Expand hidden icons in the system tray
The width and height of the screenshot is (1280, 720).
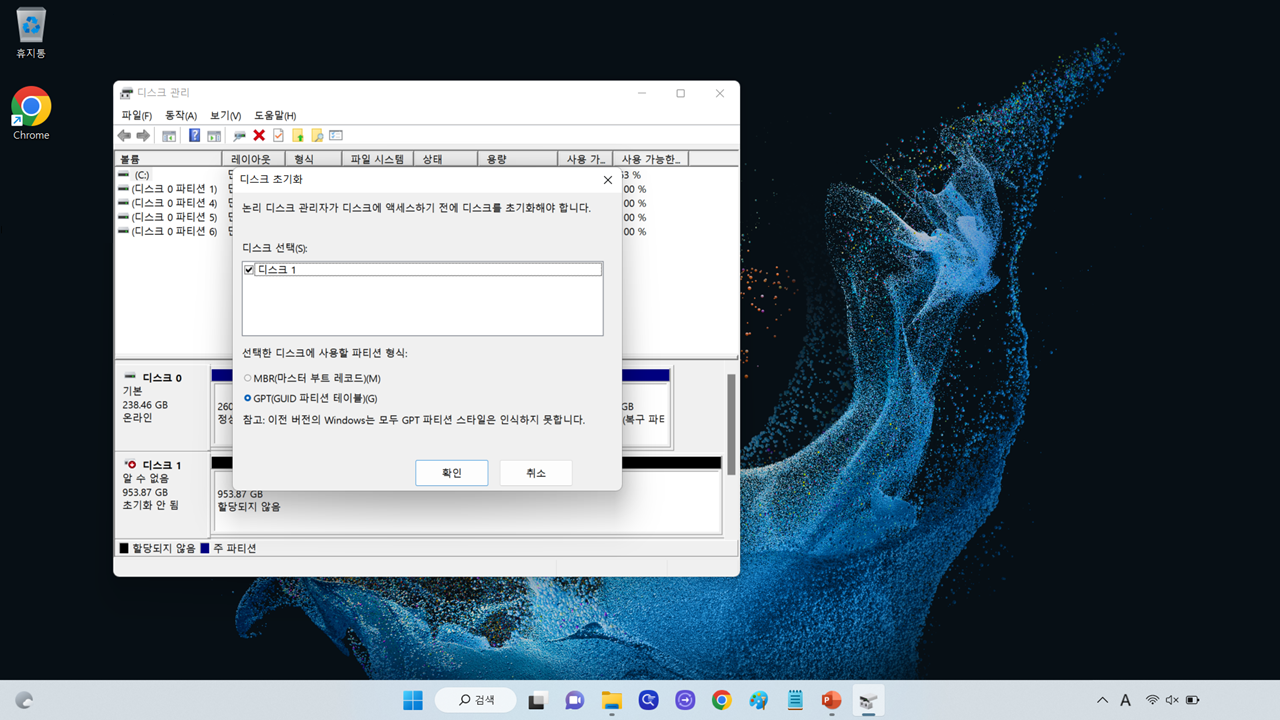[x=1102, y=700]
